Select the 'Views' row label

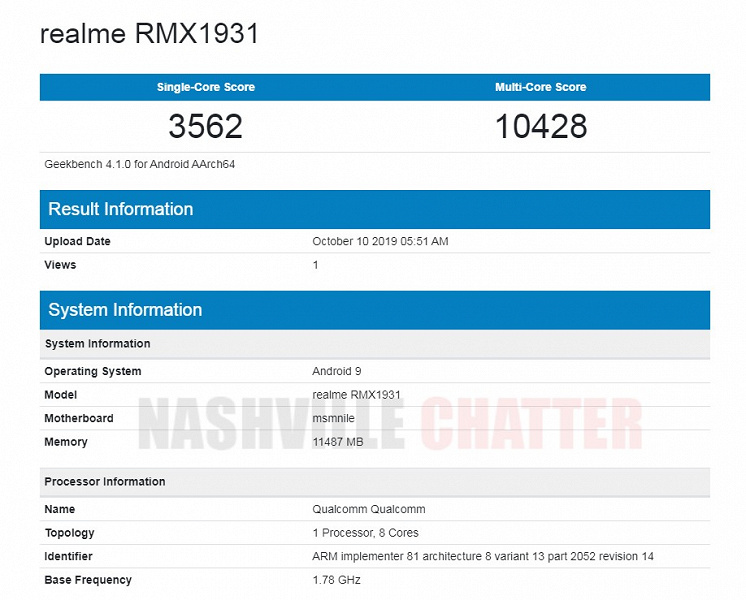coord(60,265)
